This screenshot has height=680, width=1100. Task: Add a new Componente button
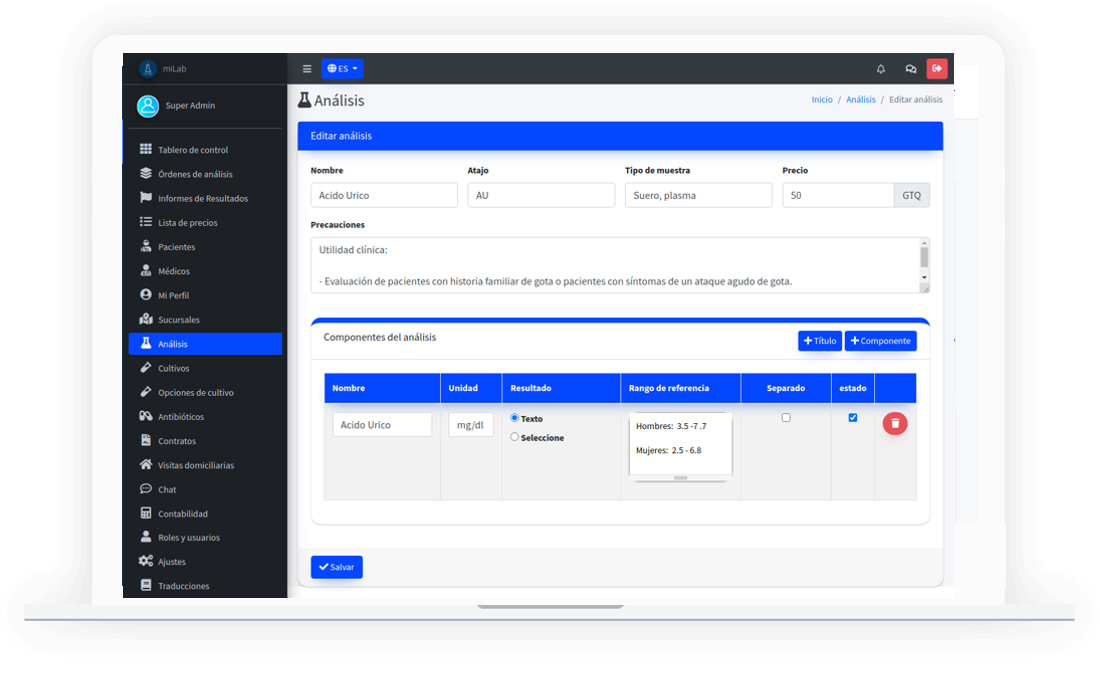[880, 341]
